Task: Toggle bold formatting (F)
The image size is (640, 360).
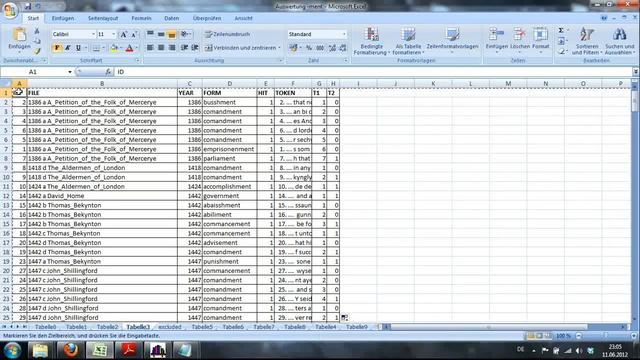Action: pyautogui.click(x=57, y=48)
